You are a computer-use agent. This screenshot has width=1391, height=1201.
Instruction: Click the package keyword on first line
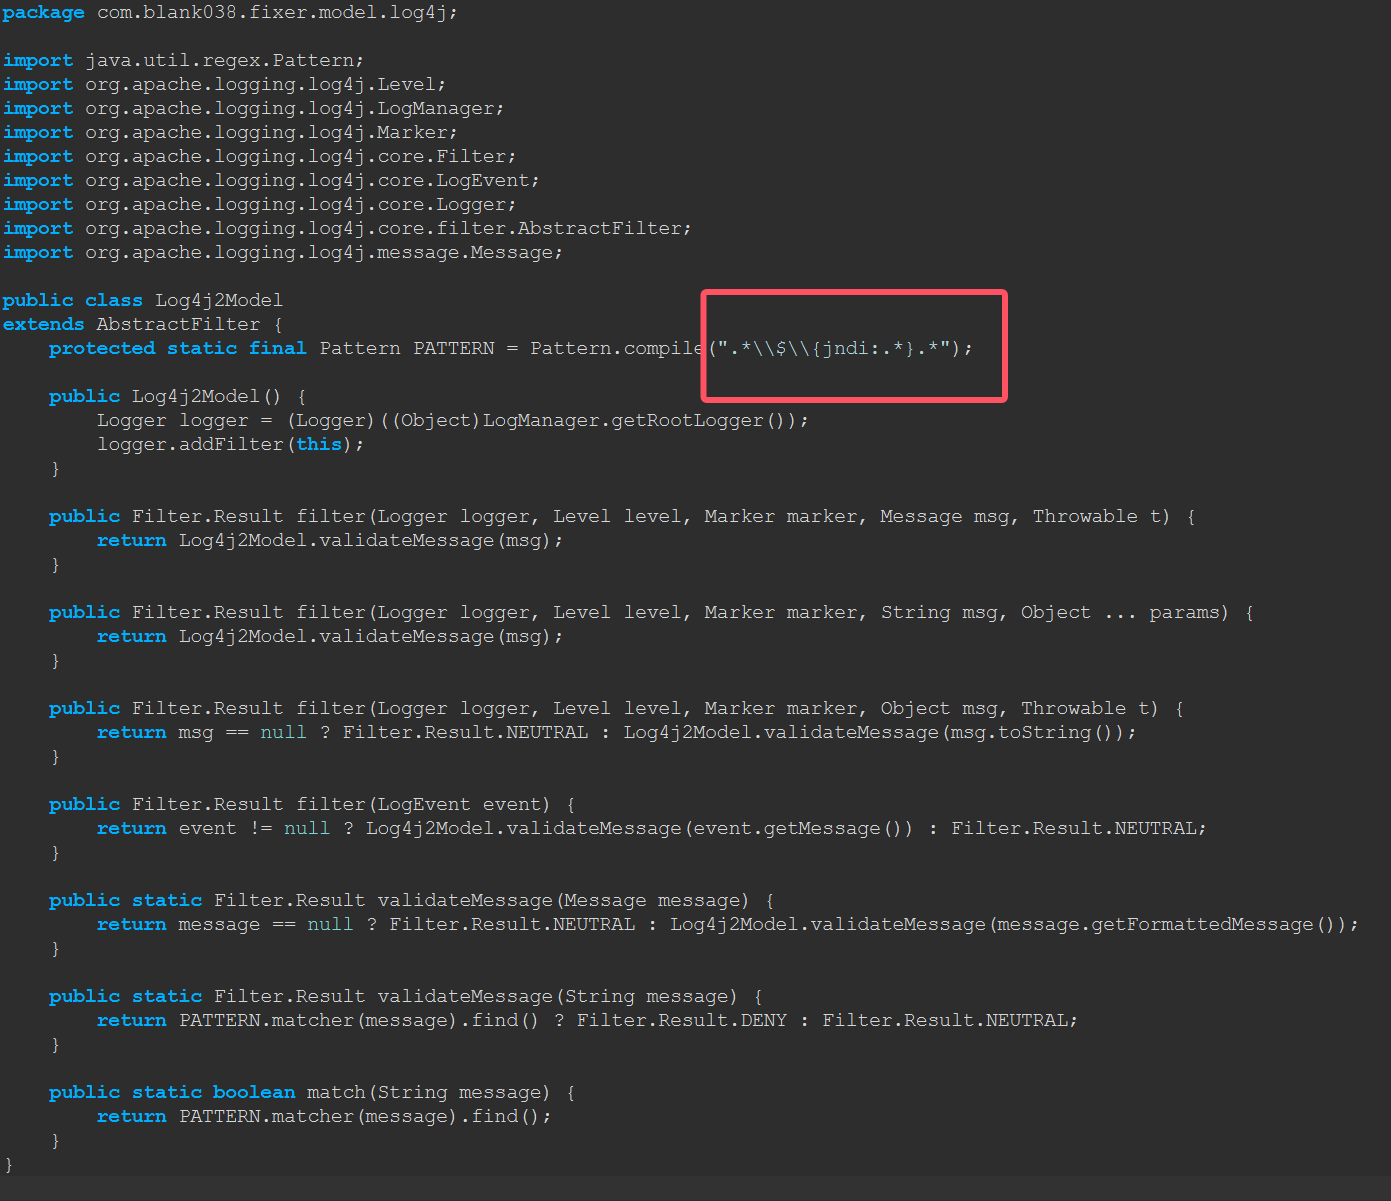click(43, 13)
